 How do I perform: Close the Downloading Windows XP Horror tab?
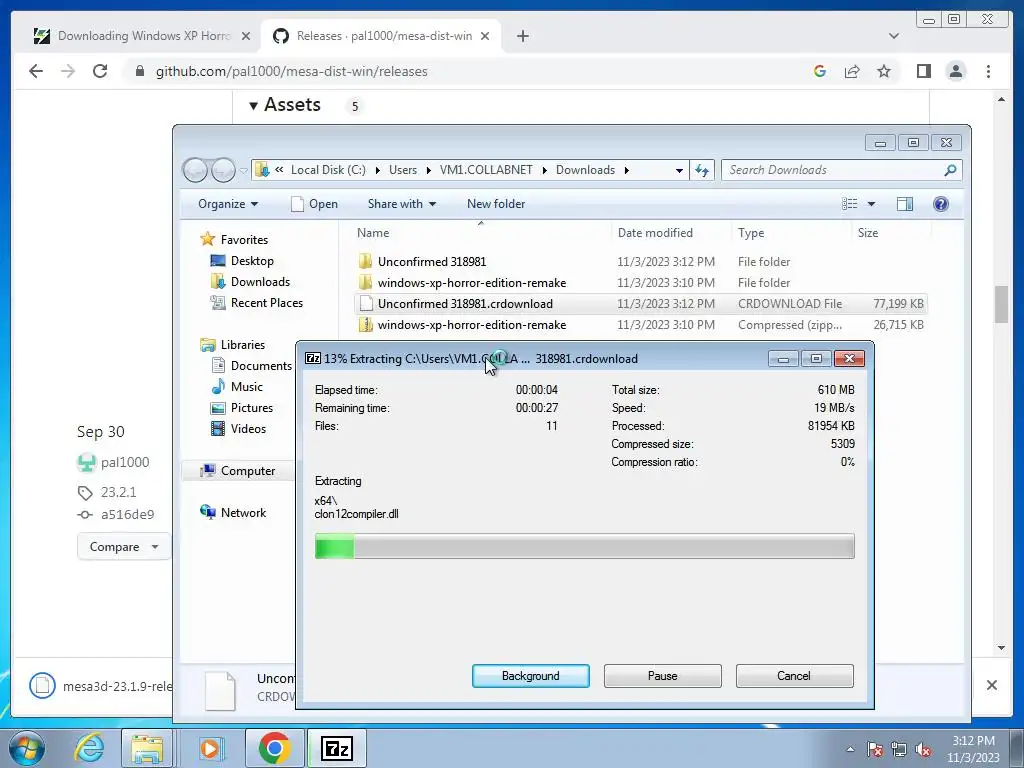pyautogui.click(x=246, y=36)
